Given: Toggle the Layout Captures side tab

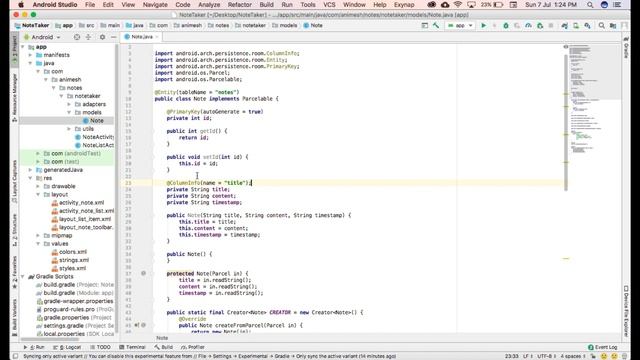Looking at the screenshot, I should coord(14,182).
